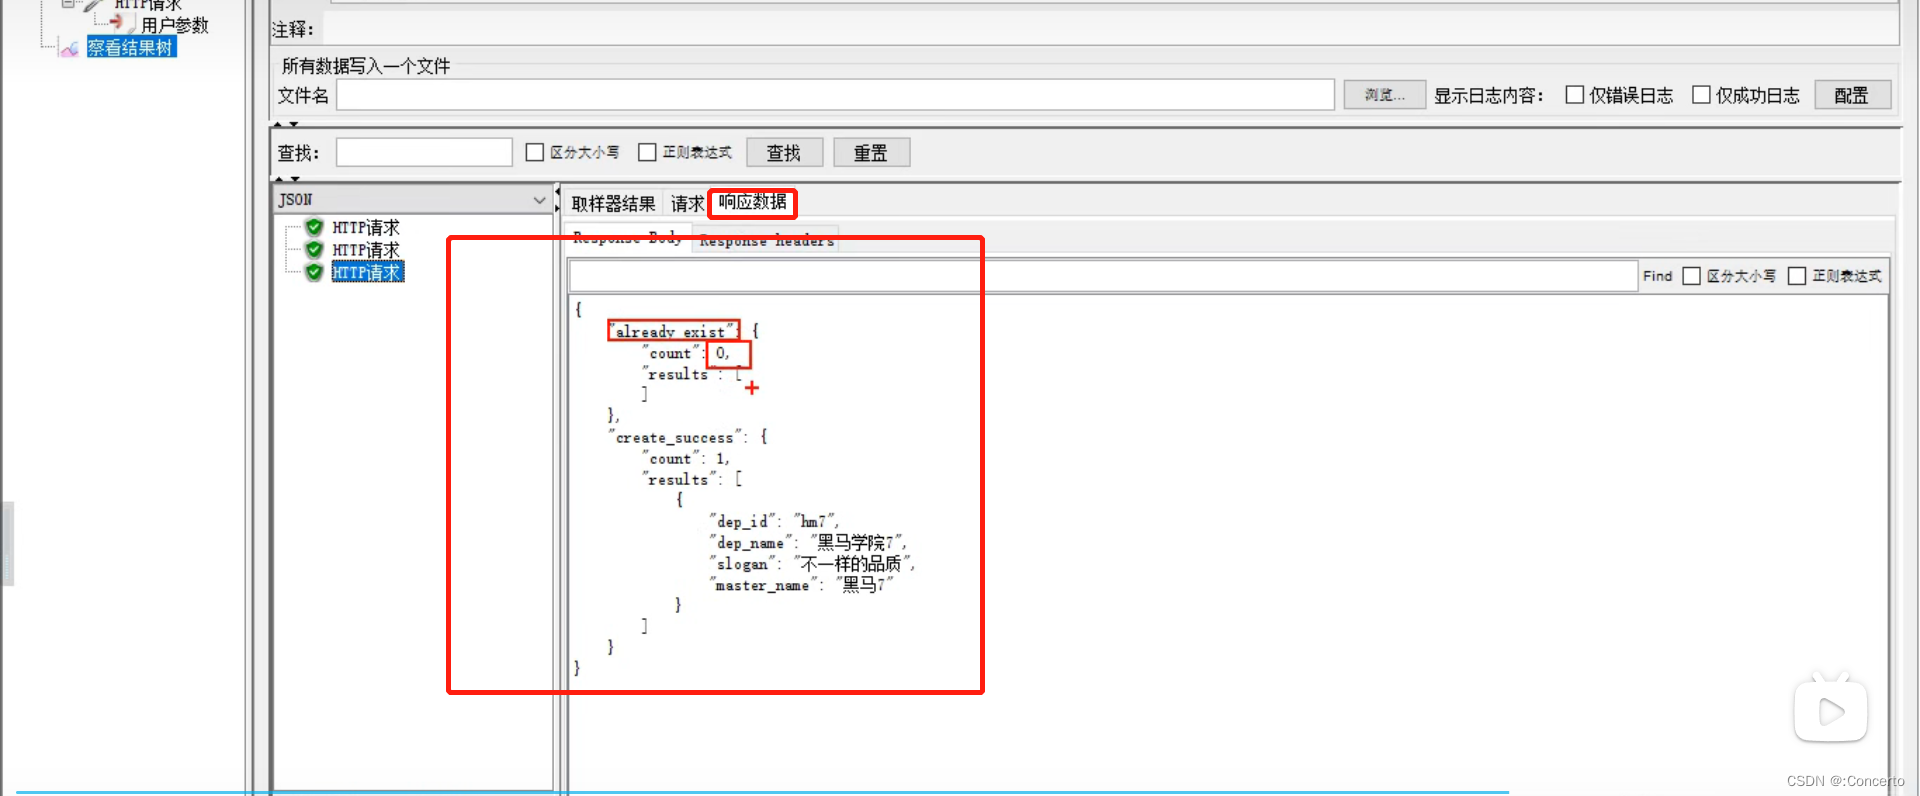Click the "dep_id": "hm7" line
Image resolution: width=1920 pixels, height=796 pixels.
click(x=774, y=521)
